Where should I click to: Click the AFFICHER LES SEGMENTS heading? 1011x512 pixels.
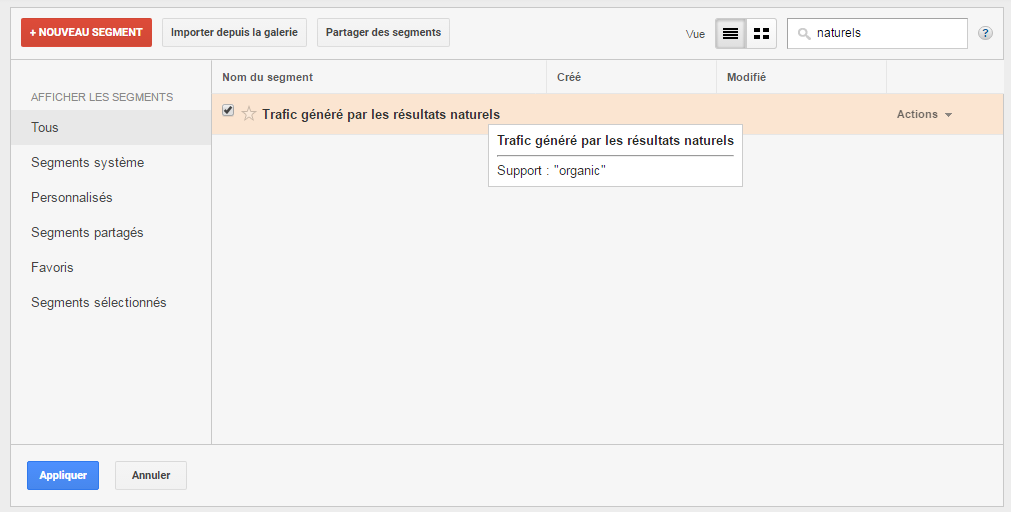[102, 97]
